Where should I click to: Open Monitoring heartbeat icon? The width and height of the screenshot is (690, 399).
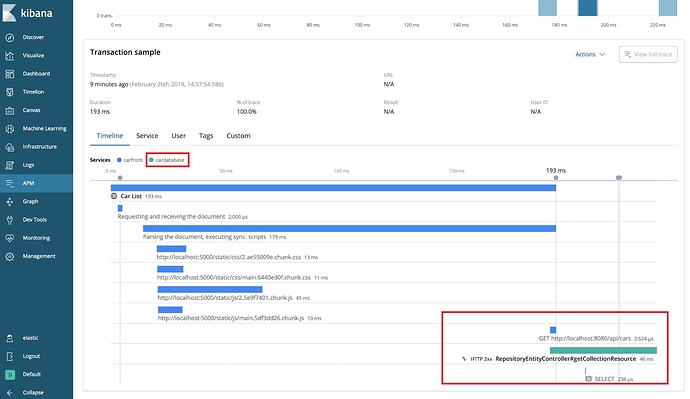click(10, 238)
